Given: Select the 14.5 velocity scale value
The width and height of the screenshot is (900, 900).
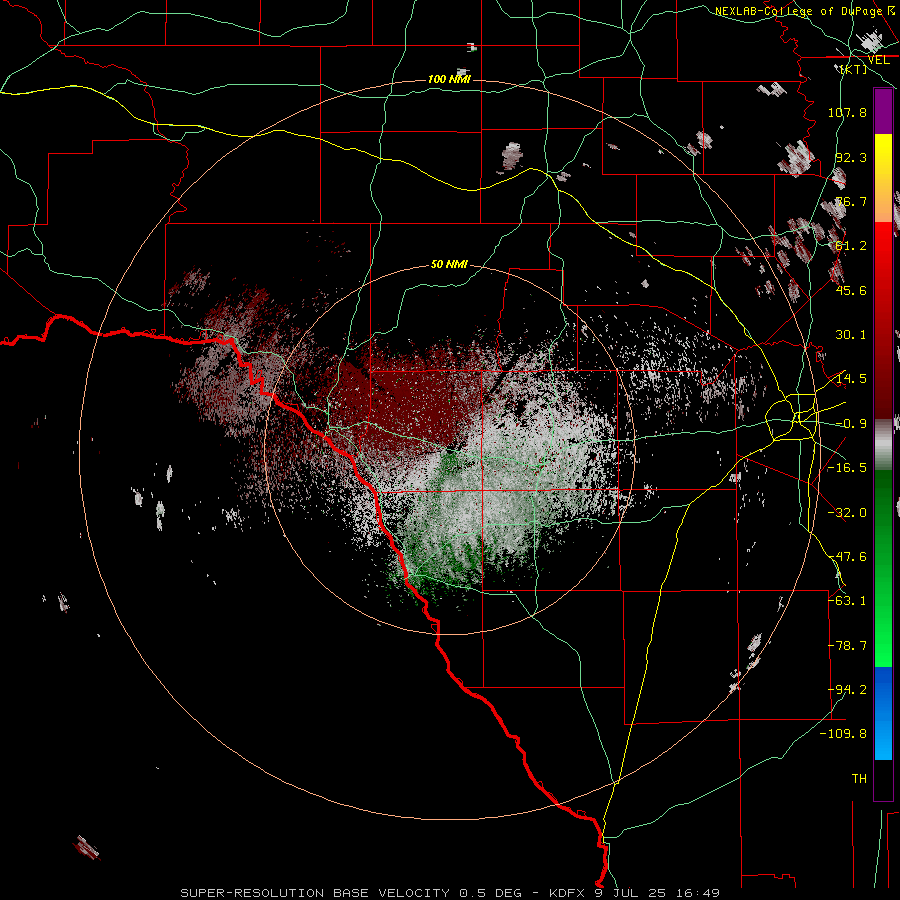Looking at the screenshot, I should click(851, 379).
